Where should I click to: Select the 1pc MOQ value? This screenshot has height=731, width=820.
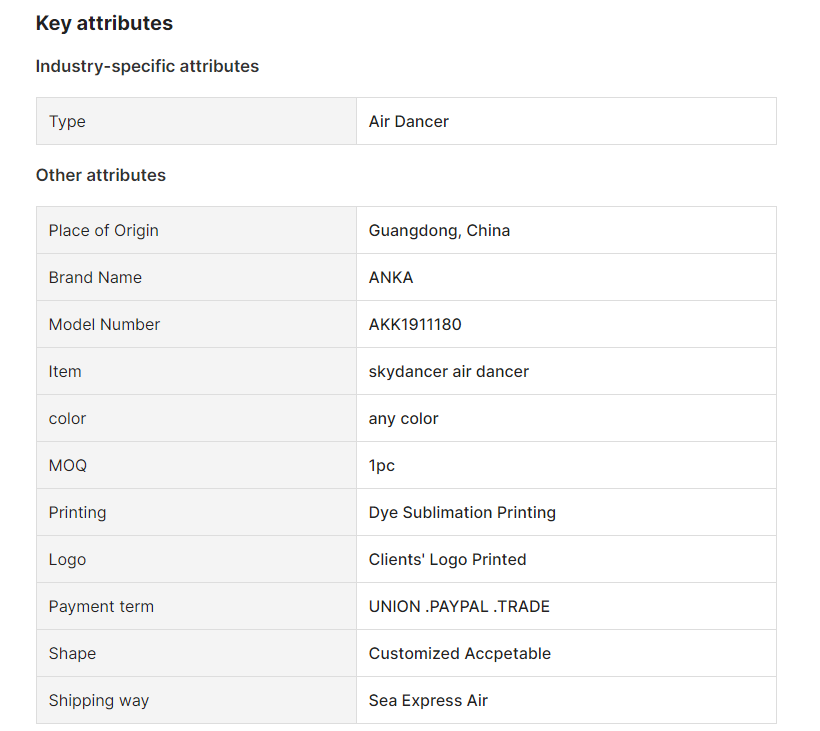pos(382,466)
